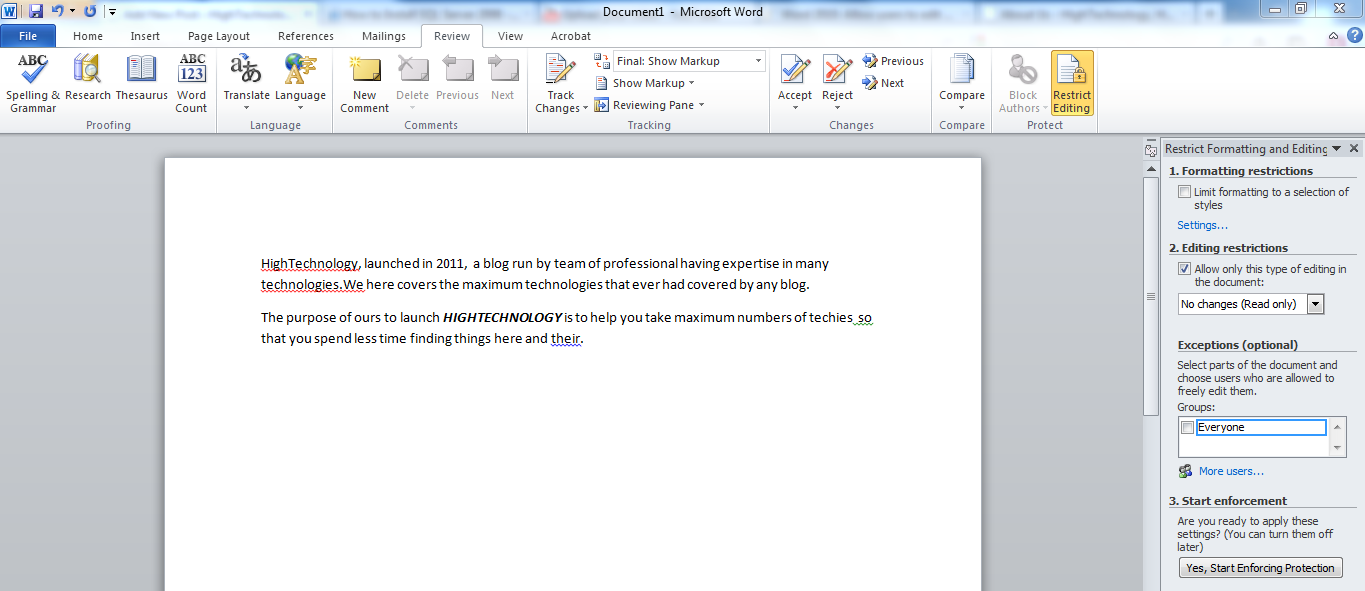Jump to Next change
Screen dimensions: 1365x591
(883, 83)
